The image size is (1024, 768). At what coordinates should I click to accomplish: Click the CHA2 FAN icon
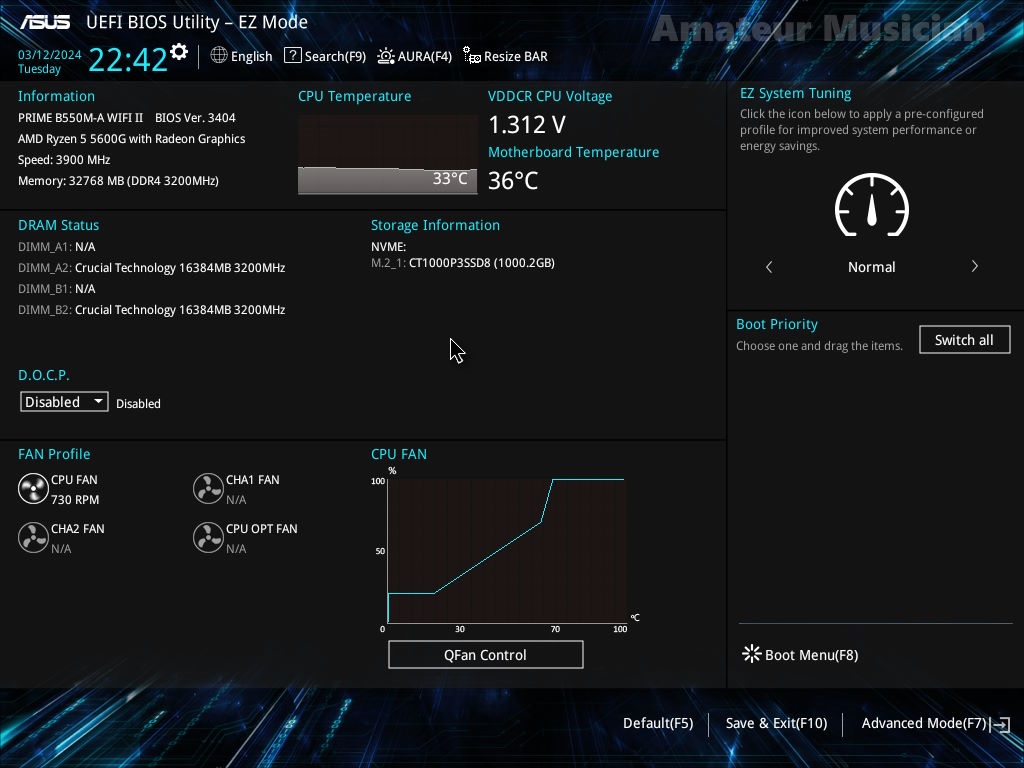pos(33,538)
